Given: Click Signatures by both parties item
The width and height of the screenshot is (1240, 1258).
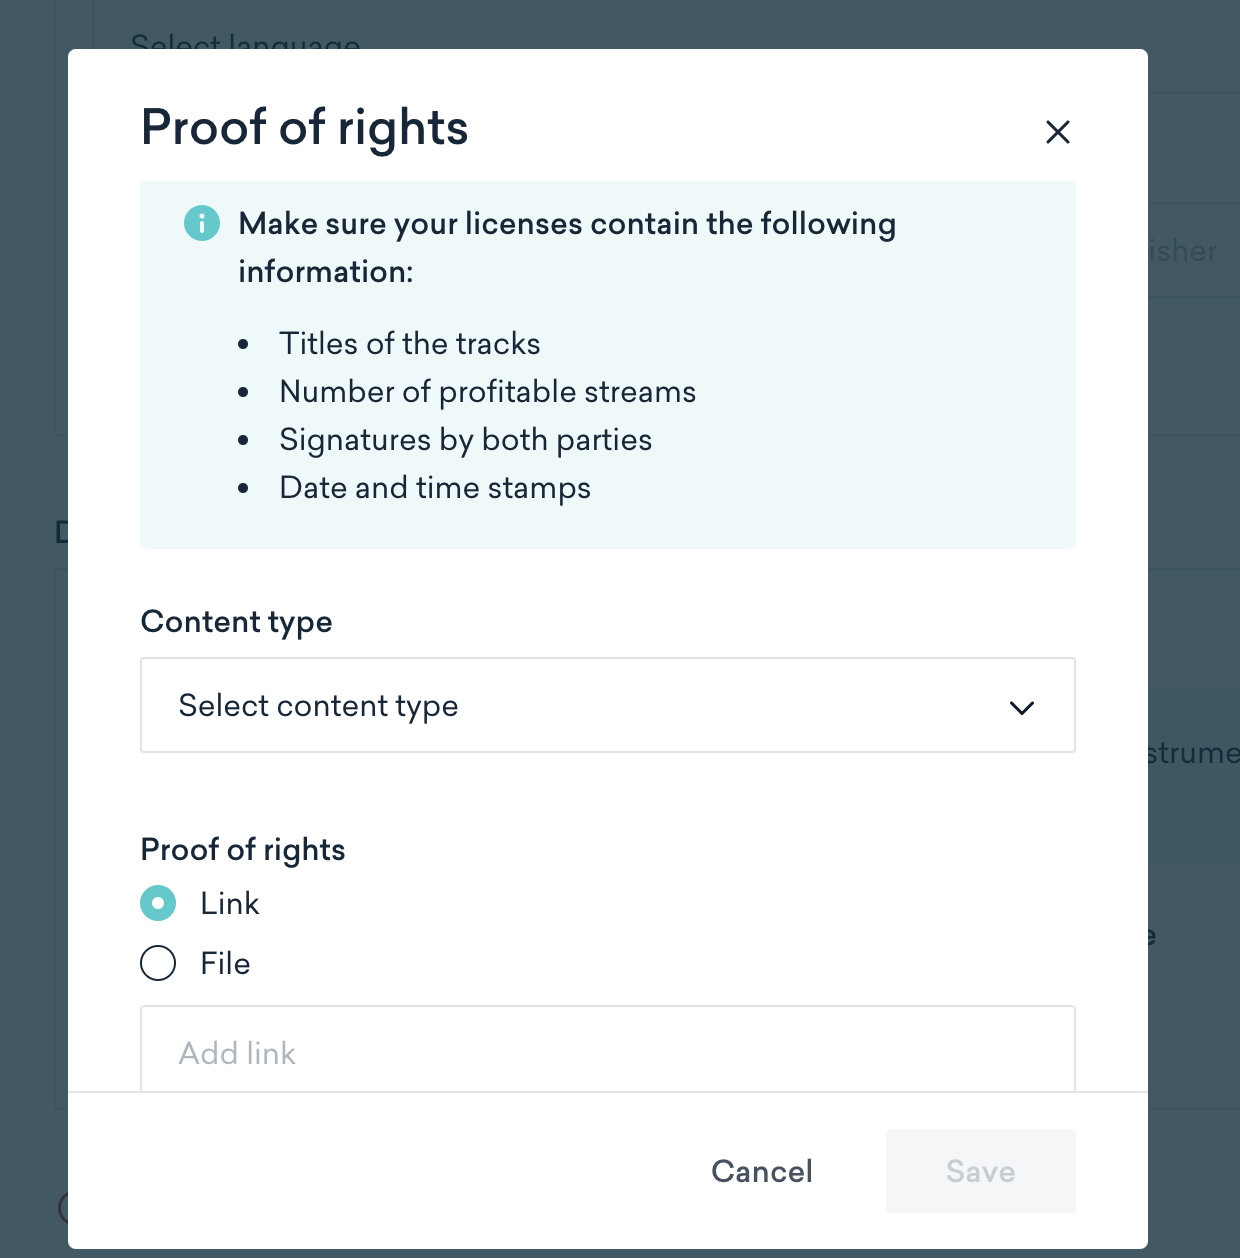Looking at the screenshot, I should coord(466,439).
